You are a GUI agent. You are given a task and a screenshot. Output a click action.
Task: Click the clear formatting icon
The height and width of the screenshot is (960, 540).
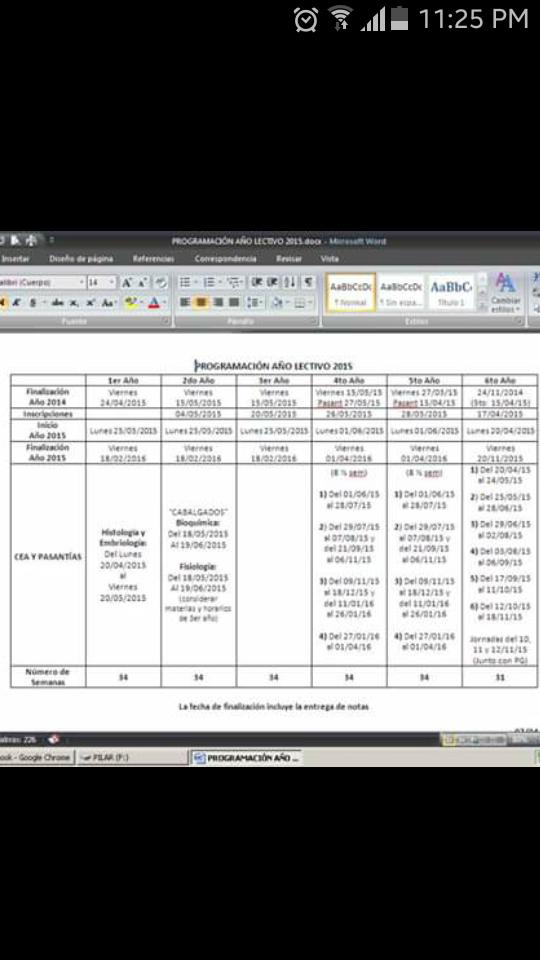point(160,282)
